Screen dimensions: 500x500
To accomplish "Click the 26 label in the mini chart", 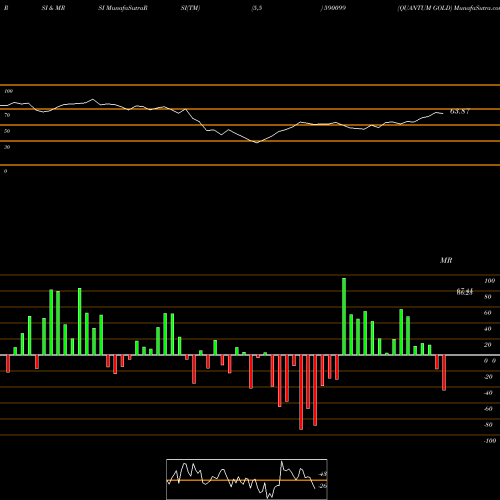I will pos(323,486).
